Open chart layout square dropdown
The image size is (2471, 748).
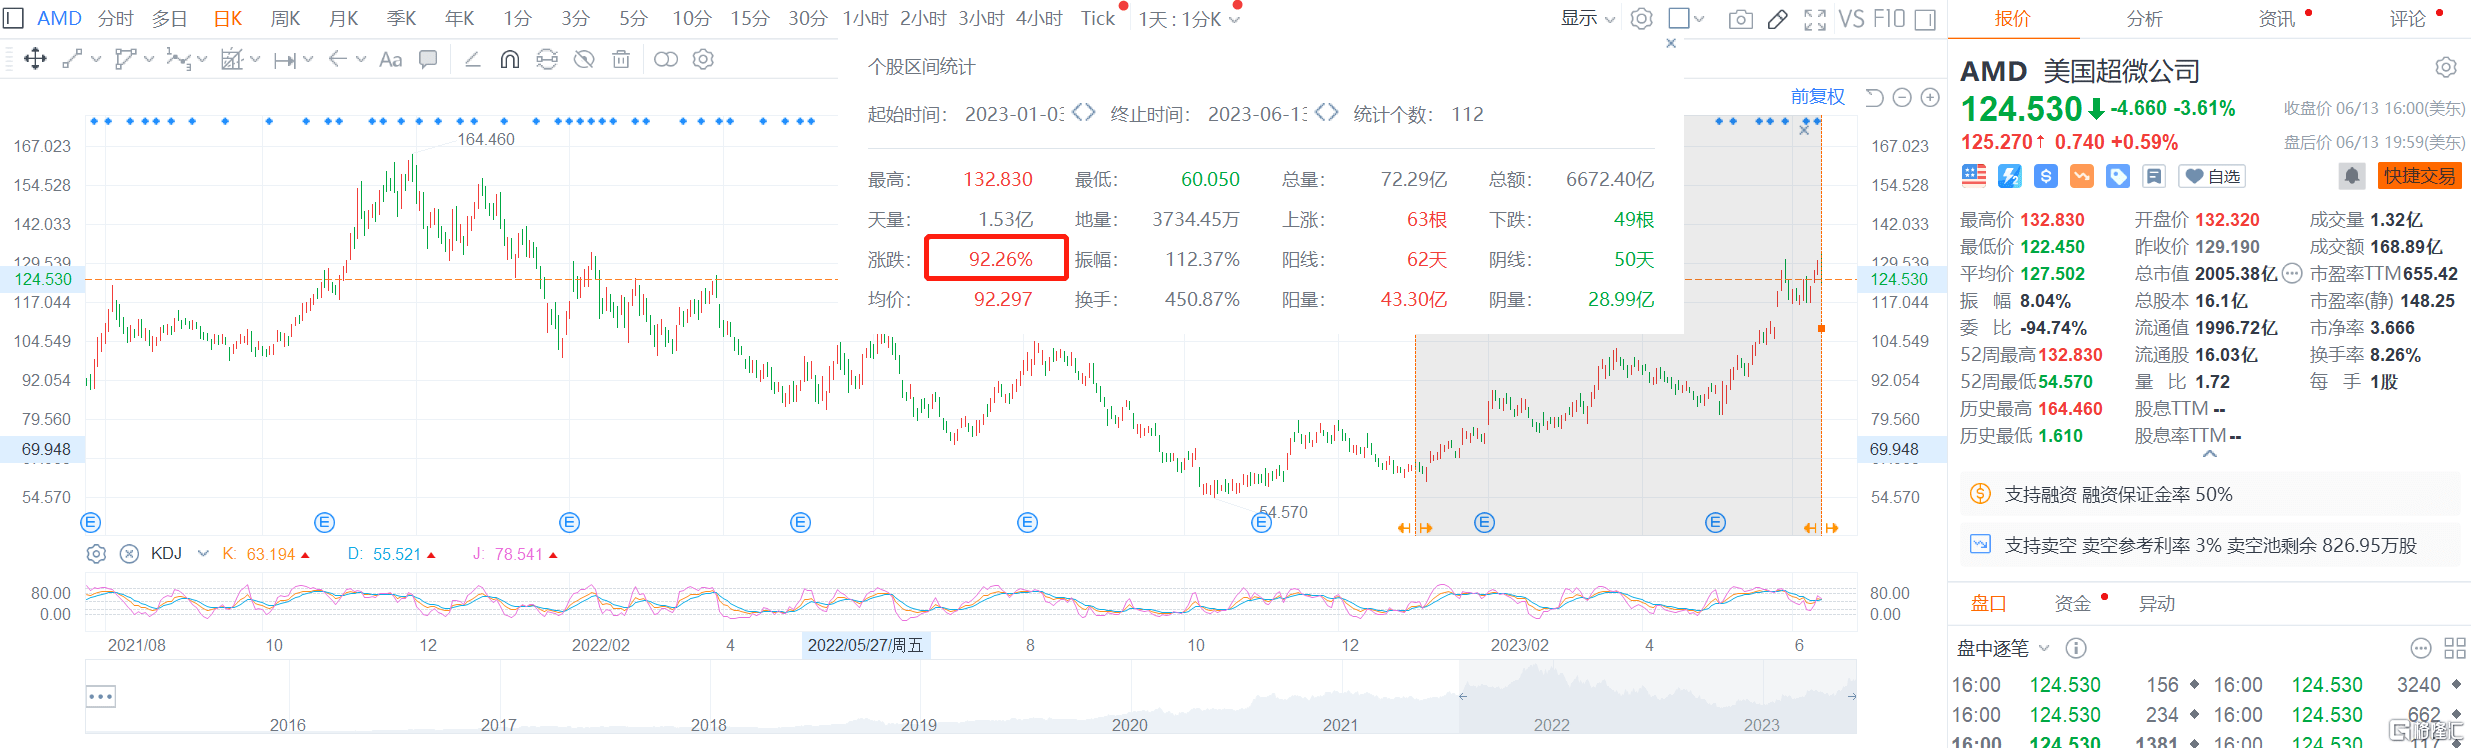point(1687,18)
